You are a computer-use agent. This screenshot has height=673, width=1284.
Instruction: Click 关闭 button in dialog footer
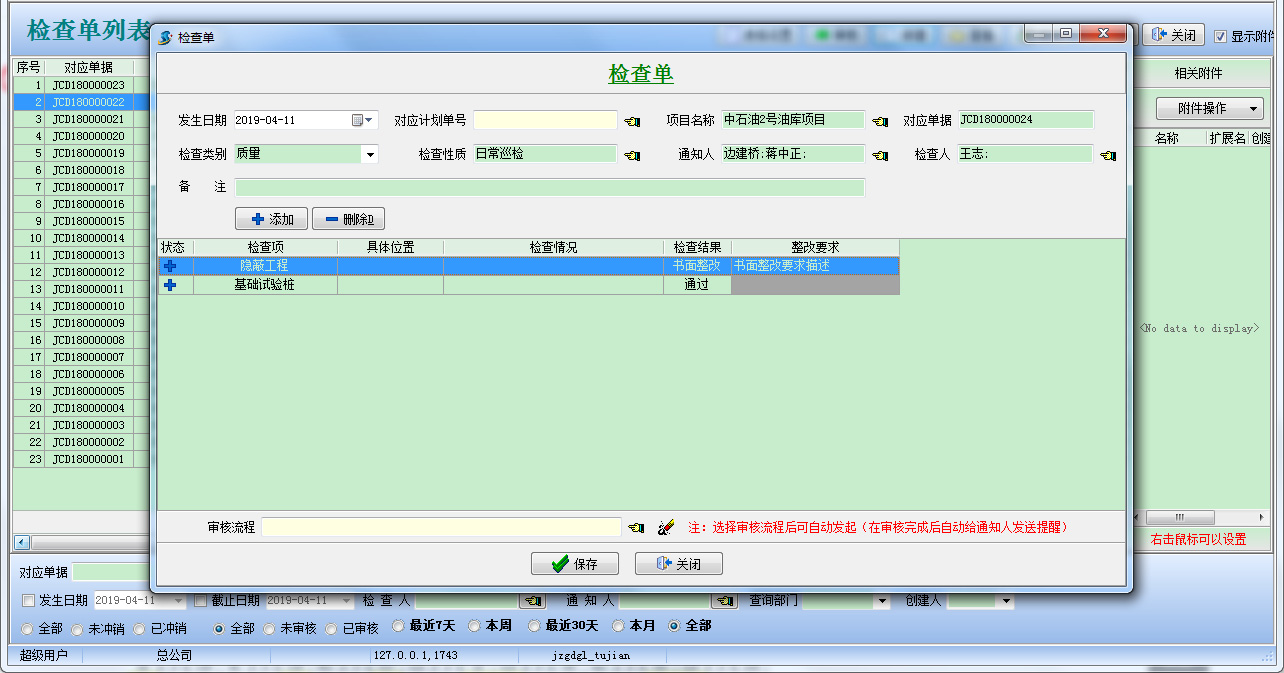[678, 564]
